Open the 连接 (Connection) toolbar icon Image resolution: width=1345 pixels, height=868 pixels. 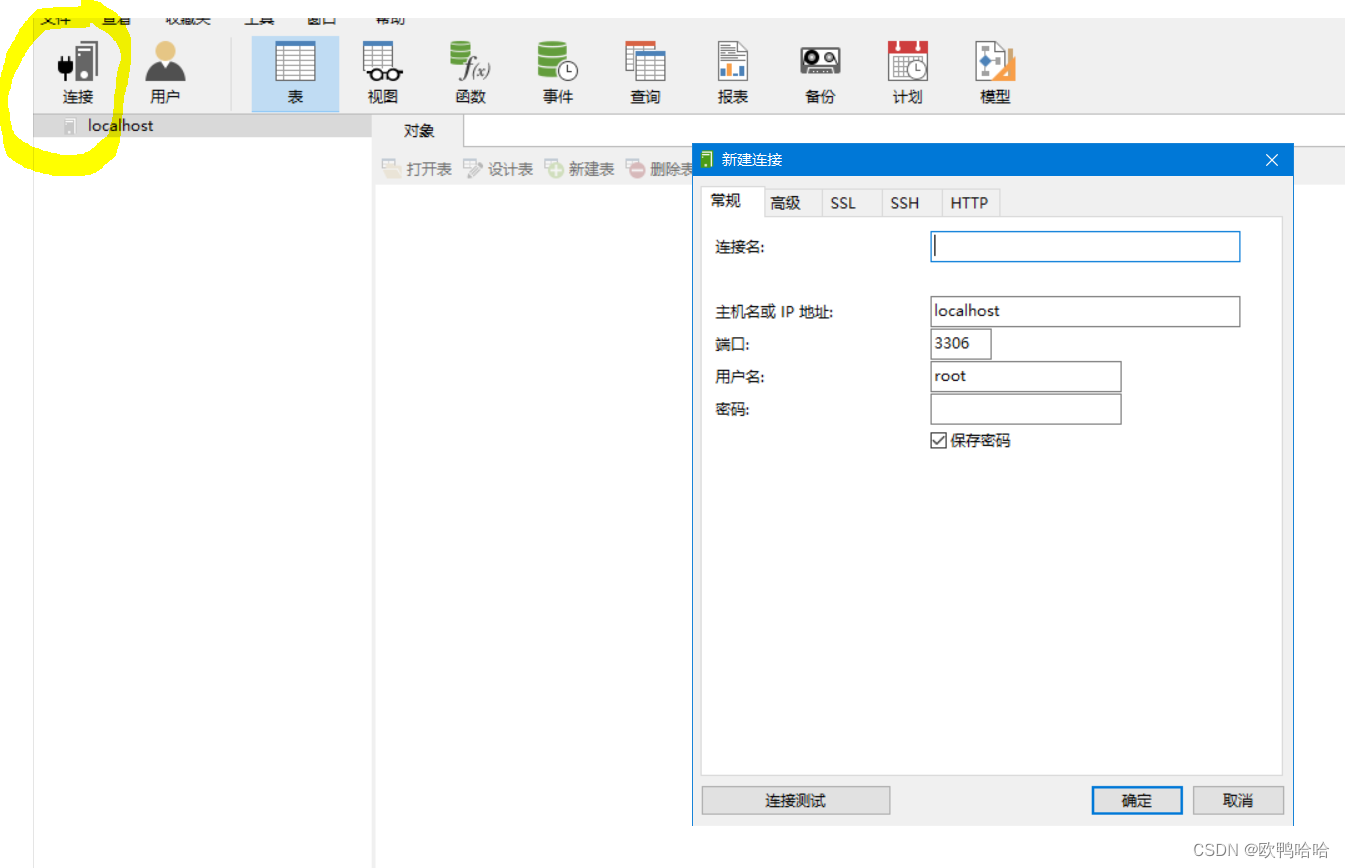point(78,73)
